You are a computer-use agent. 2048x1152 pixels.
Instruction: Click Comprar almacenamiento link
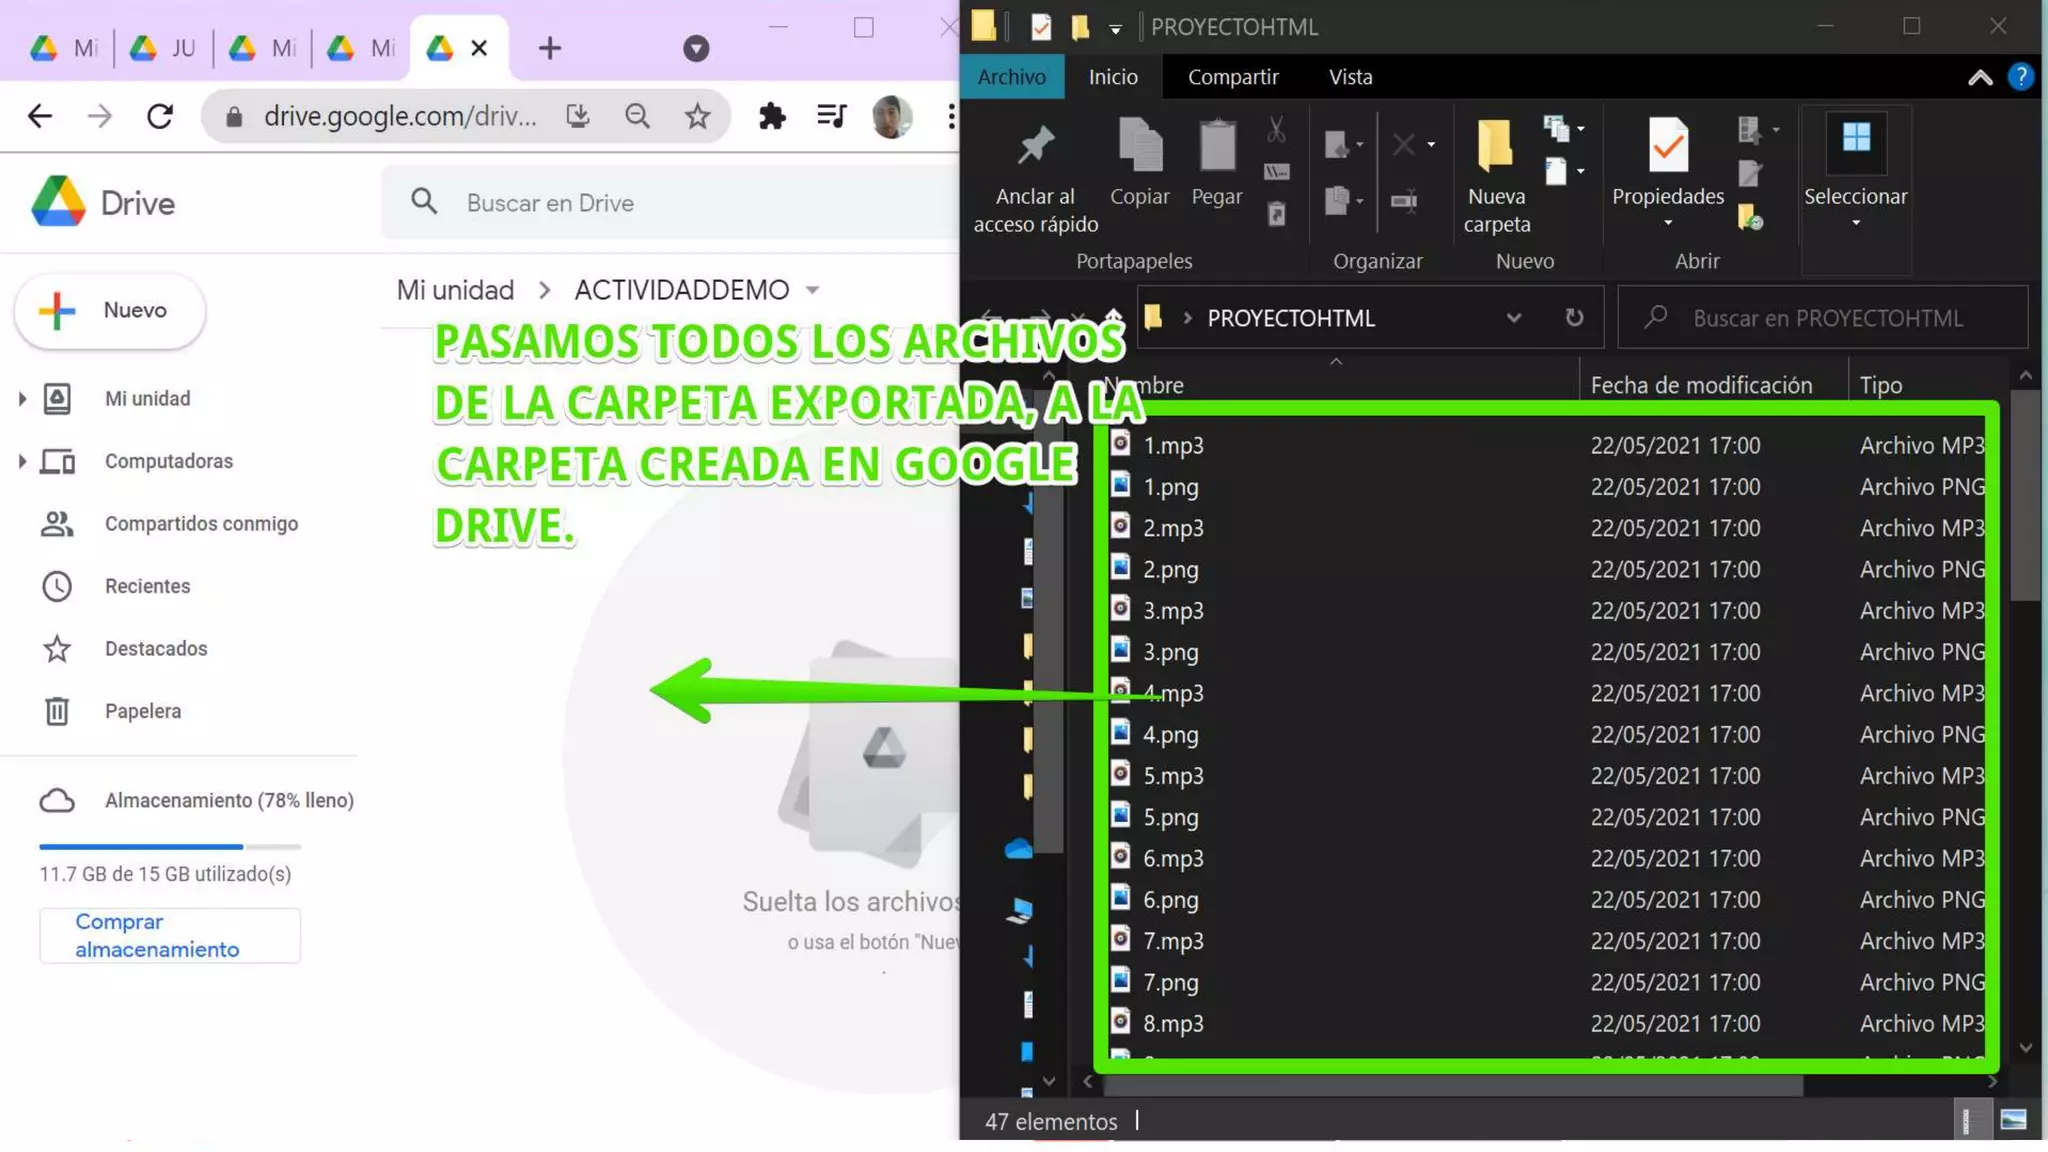(x=157, y=935)
